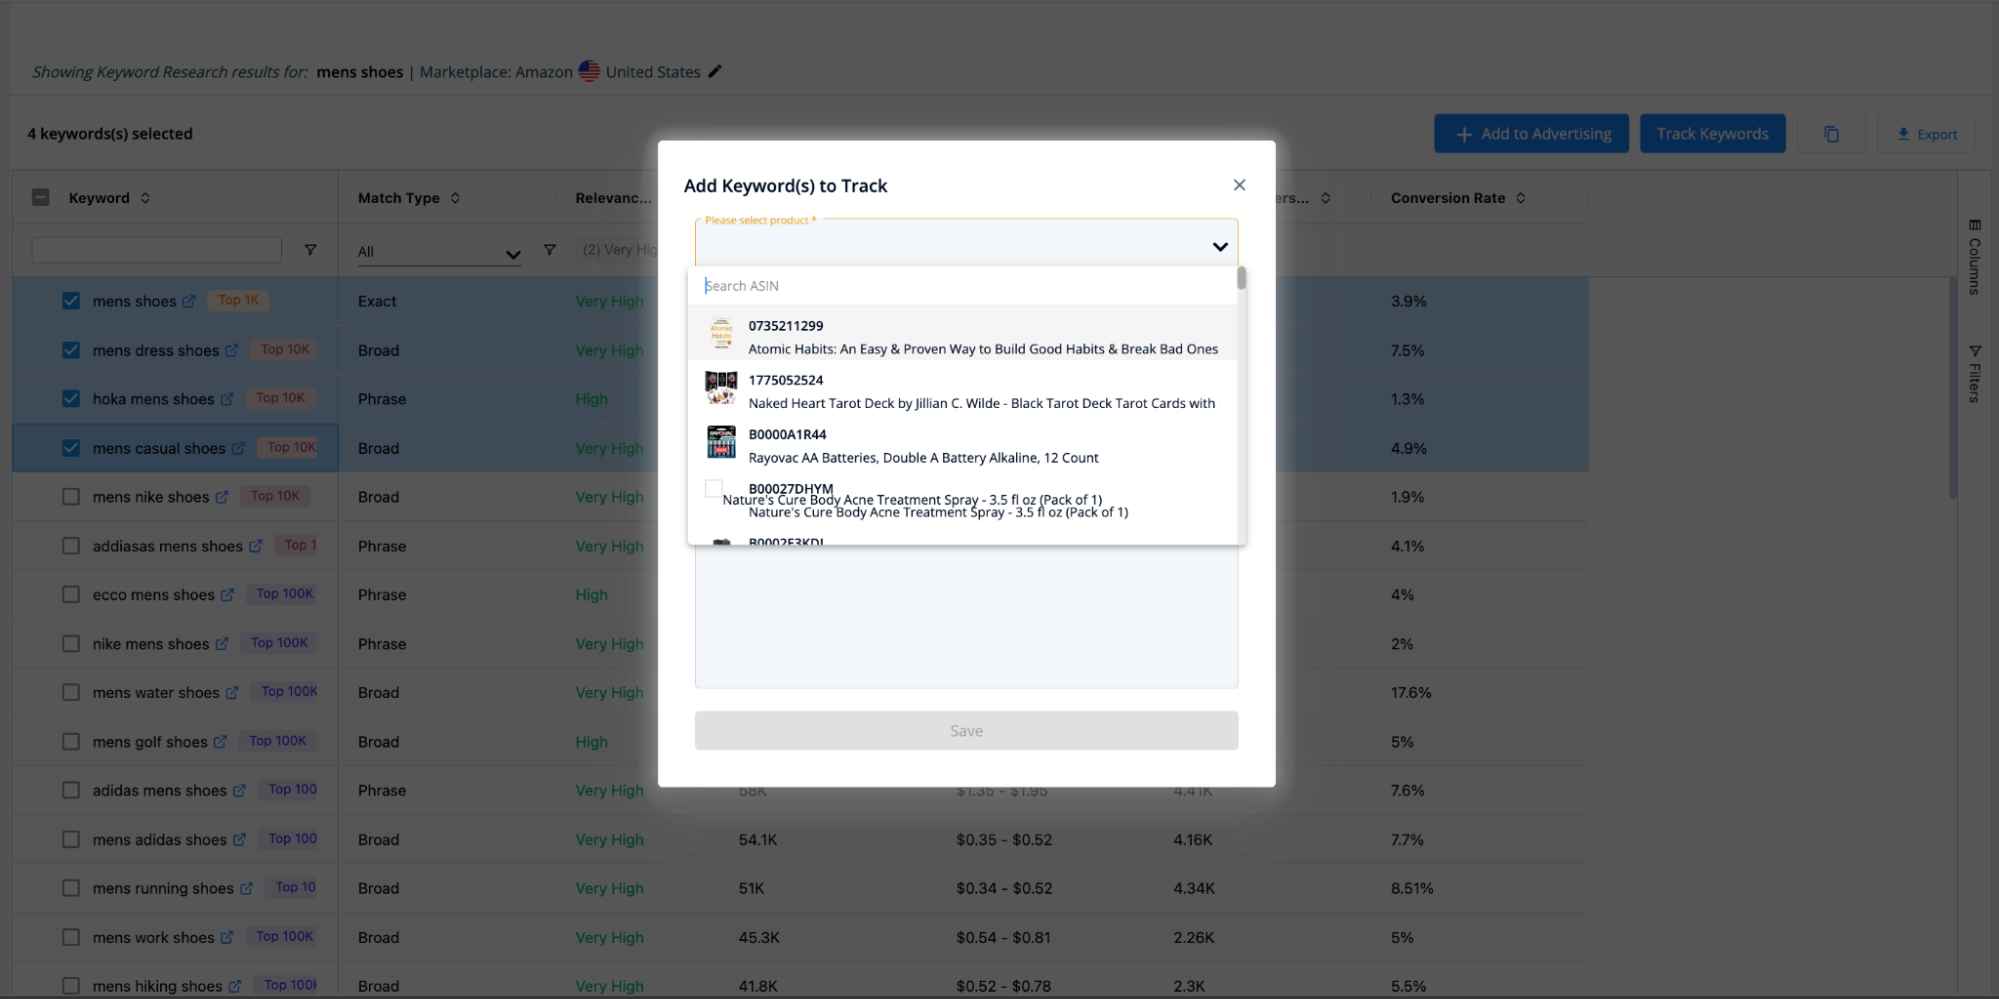Viewport: 1999px width, 999px height.
Task: Open external link for 'hoka mens shoes'
Action: (227, 399)
